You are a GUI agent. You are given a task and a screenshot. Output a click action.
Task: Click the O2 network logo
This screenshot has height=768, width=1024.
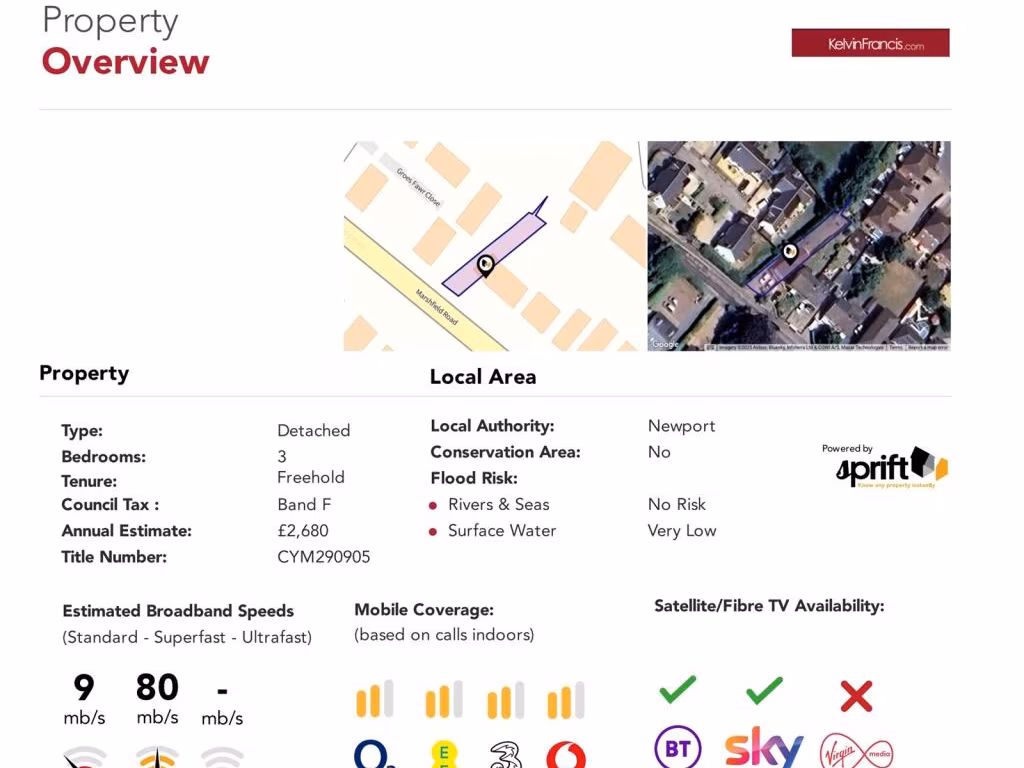click(x=374, y=753)
